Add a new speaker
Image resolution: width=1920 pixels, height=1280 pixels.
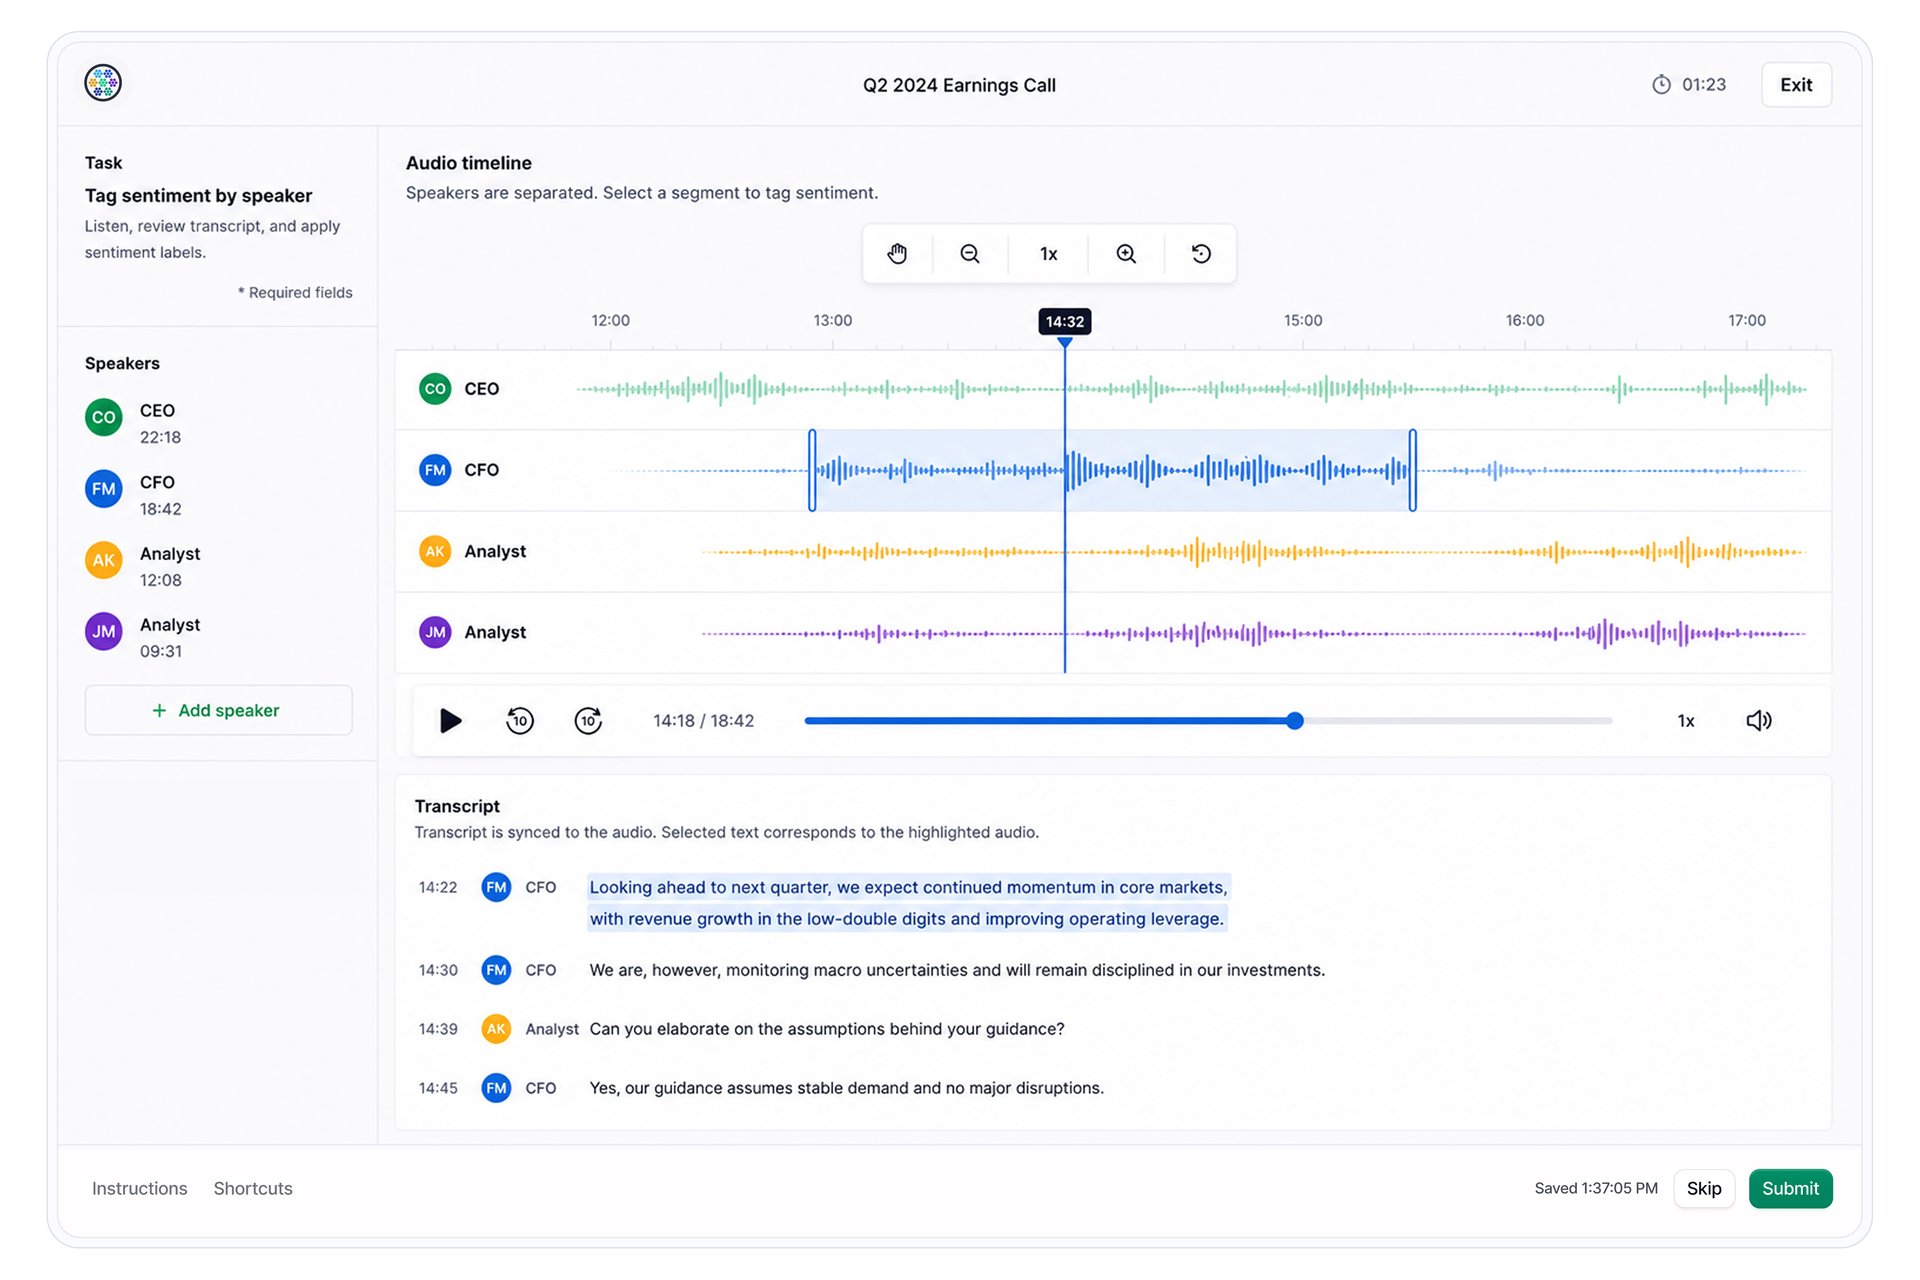tap(218, 710)
